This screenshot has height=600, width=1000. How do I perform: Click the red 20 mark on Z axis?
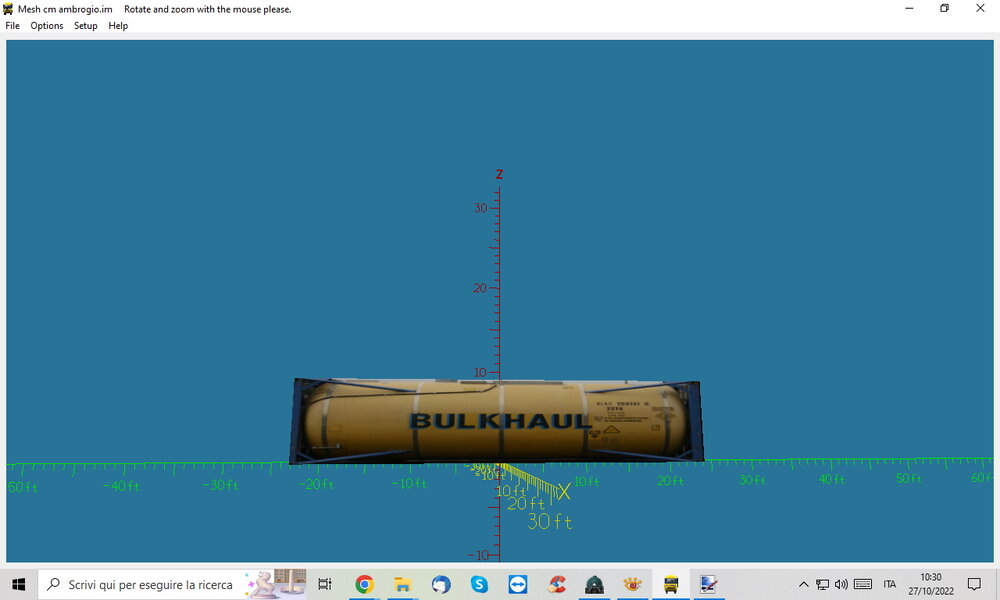pyautogui.click(x=480, y=288)
